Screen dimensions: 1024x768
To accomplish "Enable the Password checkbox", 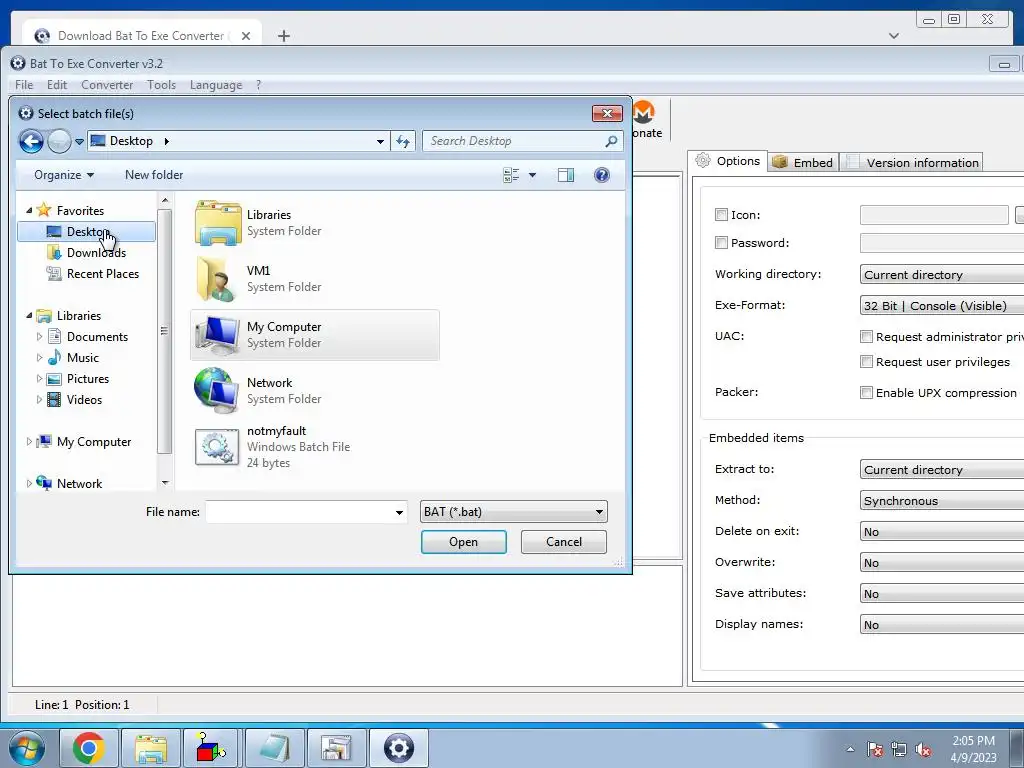I will click(x=721, y=243).
